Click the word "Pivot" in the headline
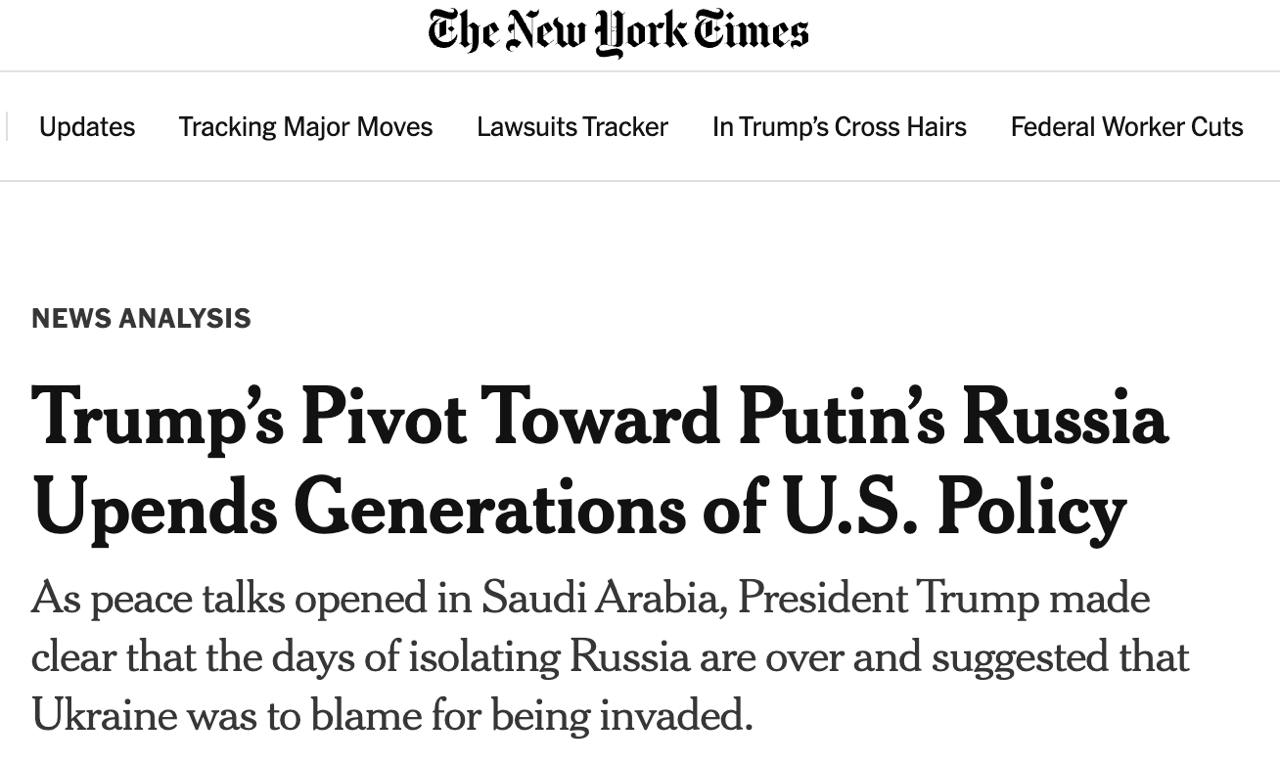Screen dimensions: 1280x763 [383, 417]
